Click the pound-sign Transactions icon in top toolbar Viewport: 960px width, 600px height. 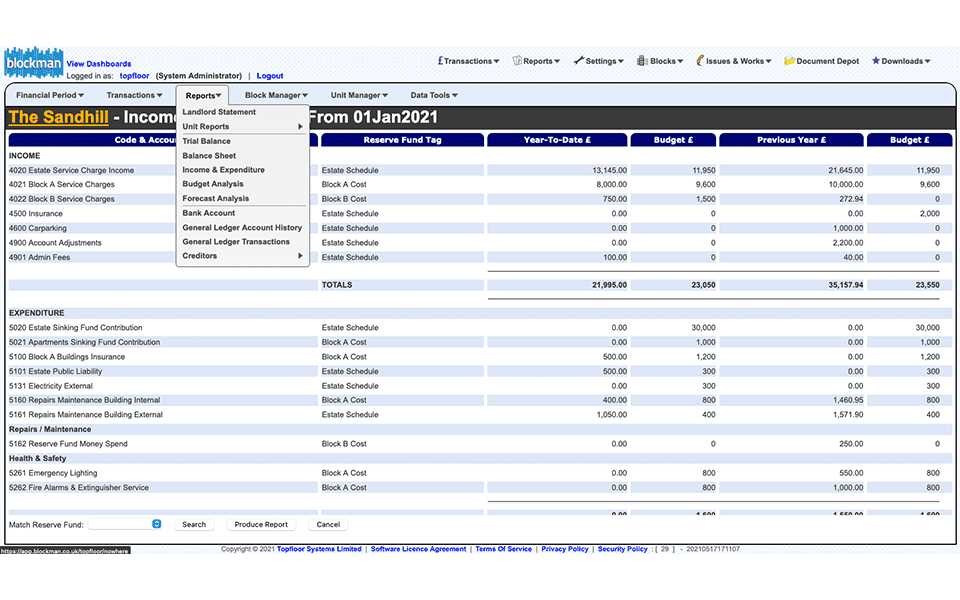point(441,61)
